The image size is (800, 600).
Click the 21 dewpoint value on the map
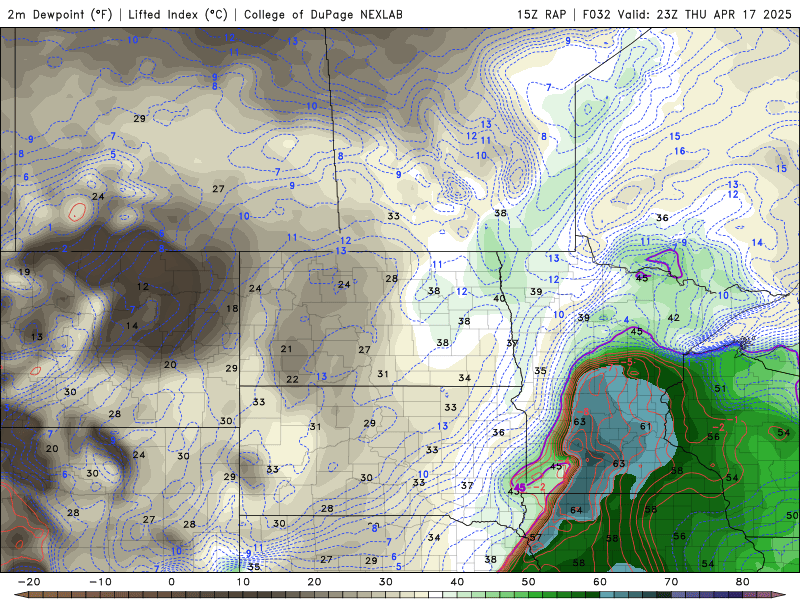286,349
